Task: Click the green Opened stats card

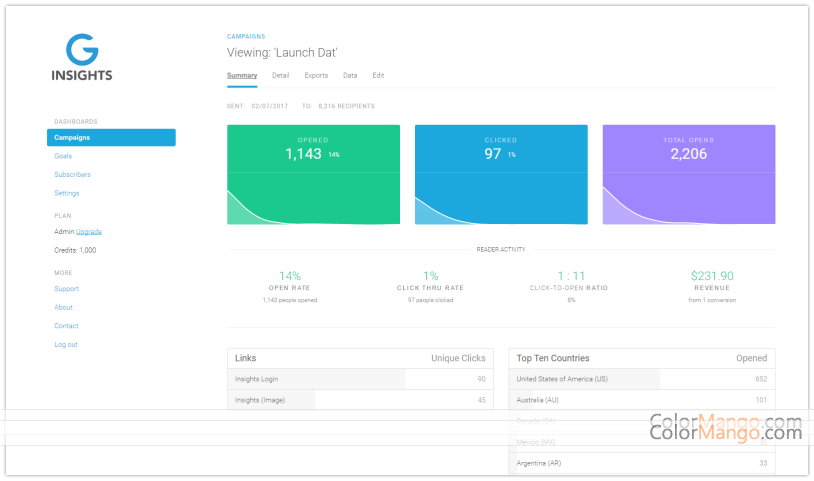Action: (x=313, y=175)
